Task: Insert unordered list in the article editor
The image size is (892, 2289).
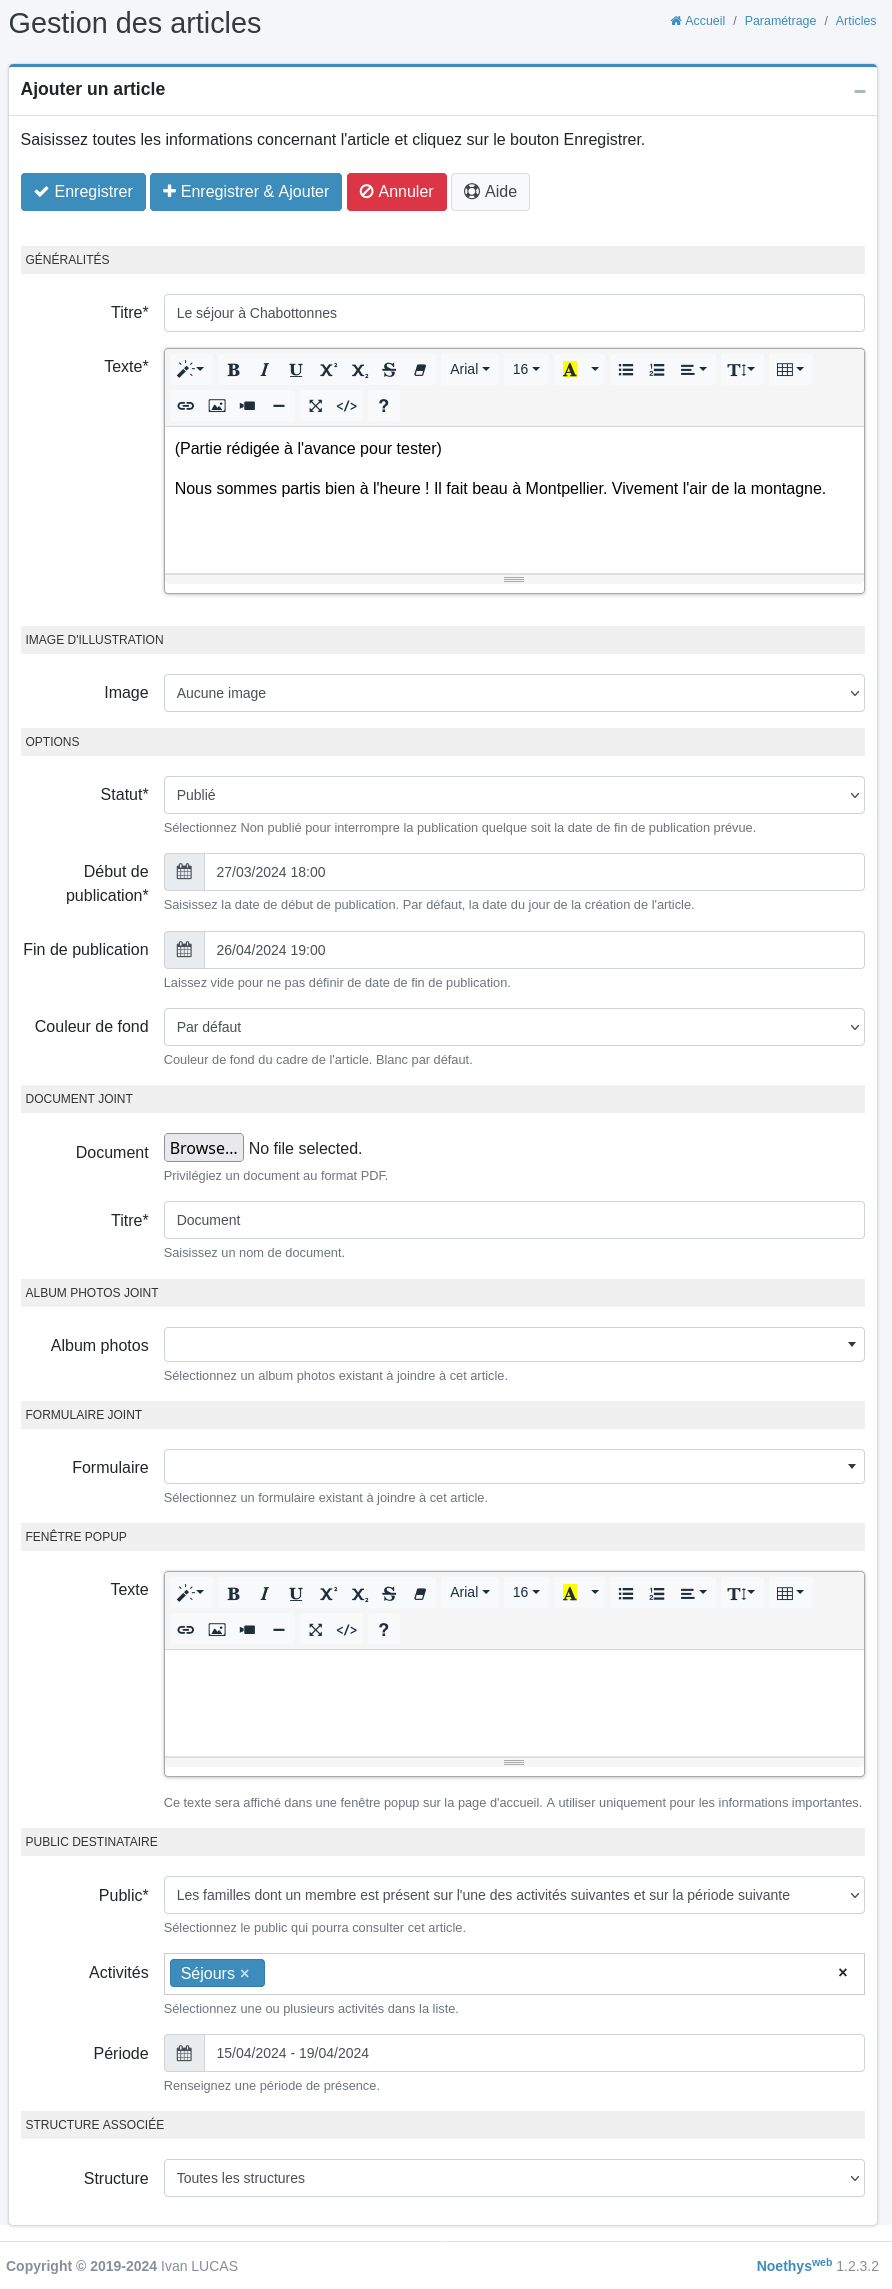Action: click(x=626, y=370)
